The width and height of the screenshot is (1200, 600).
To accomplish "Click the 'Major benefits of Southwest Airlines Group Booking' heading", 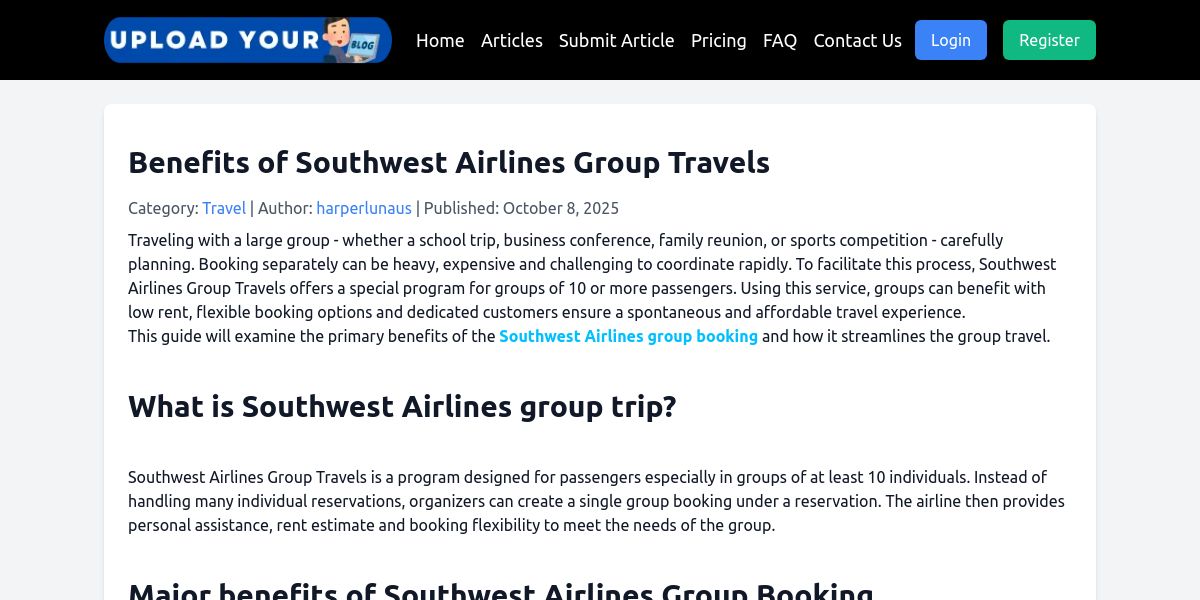I will click(x=501, y=590).
